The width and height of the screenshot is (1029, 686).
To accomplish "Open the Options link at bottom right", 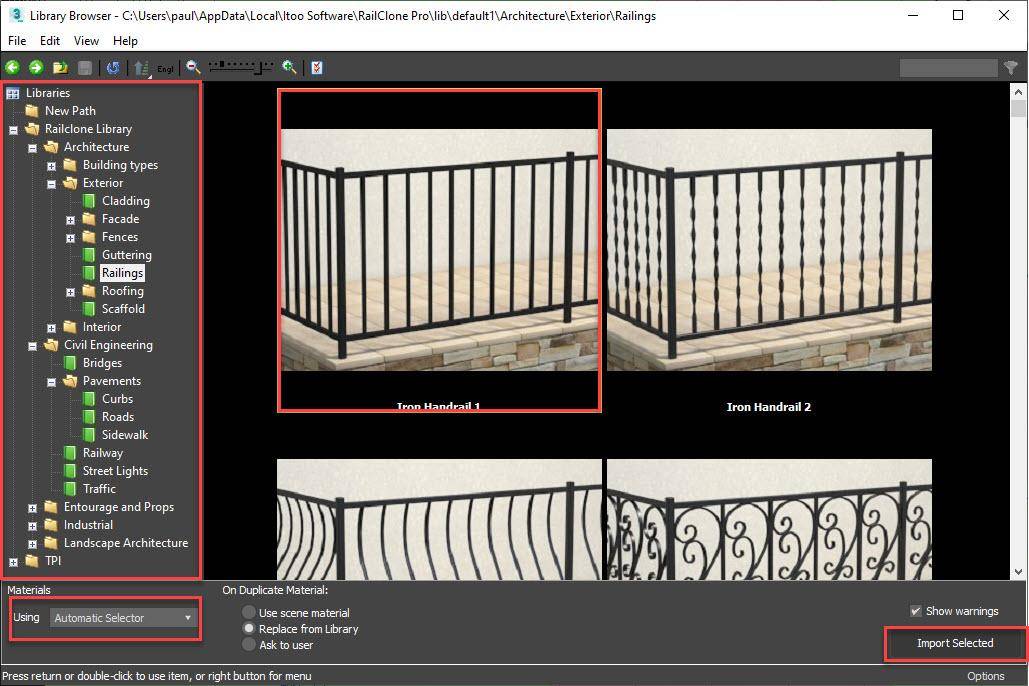I will click(985, 676).
